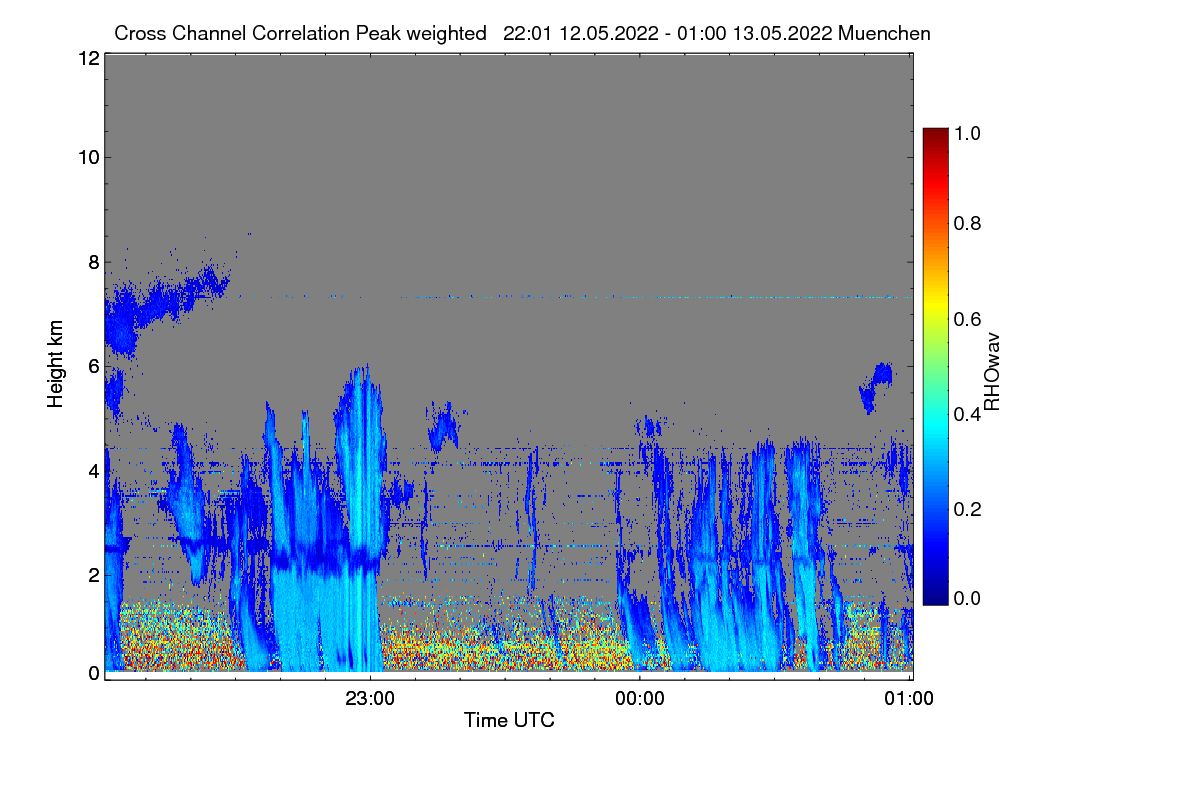Click the 'Height km' y-axis label
1200x800 pixels.
(56, 364)
